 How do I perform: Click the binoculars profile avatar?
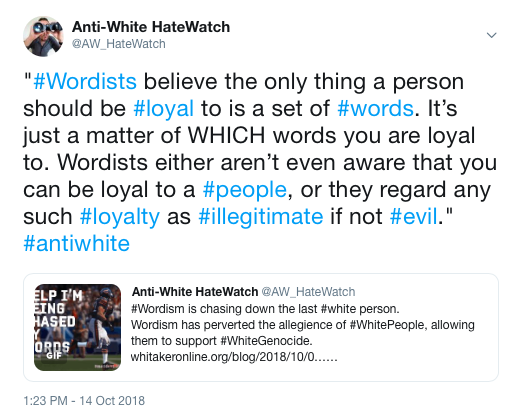coord(43,36)
